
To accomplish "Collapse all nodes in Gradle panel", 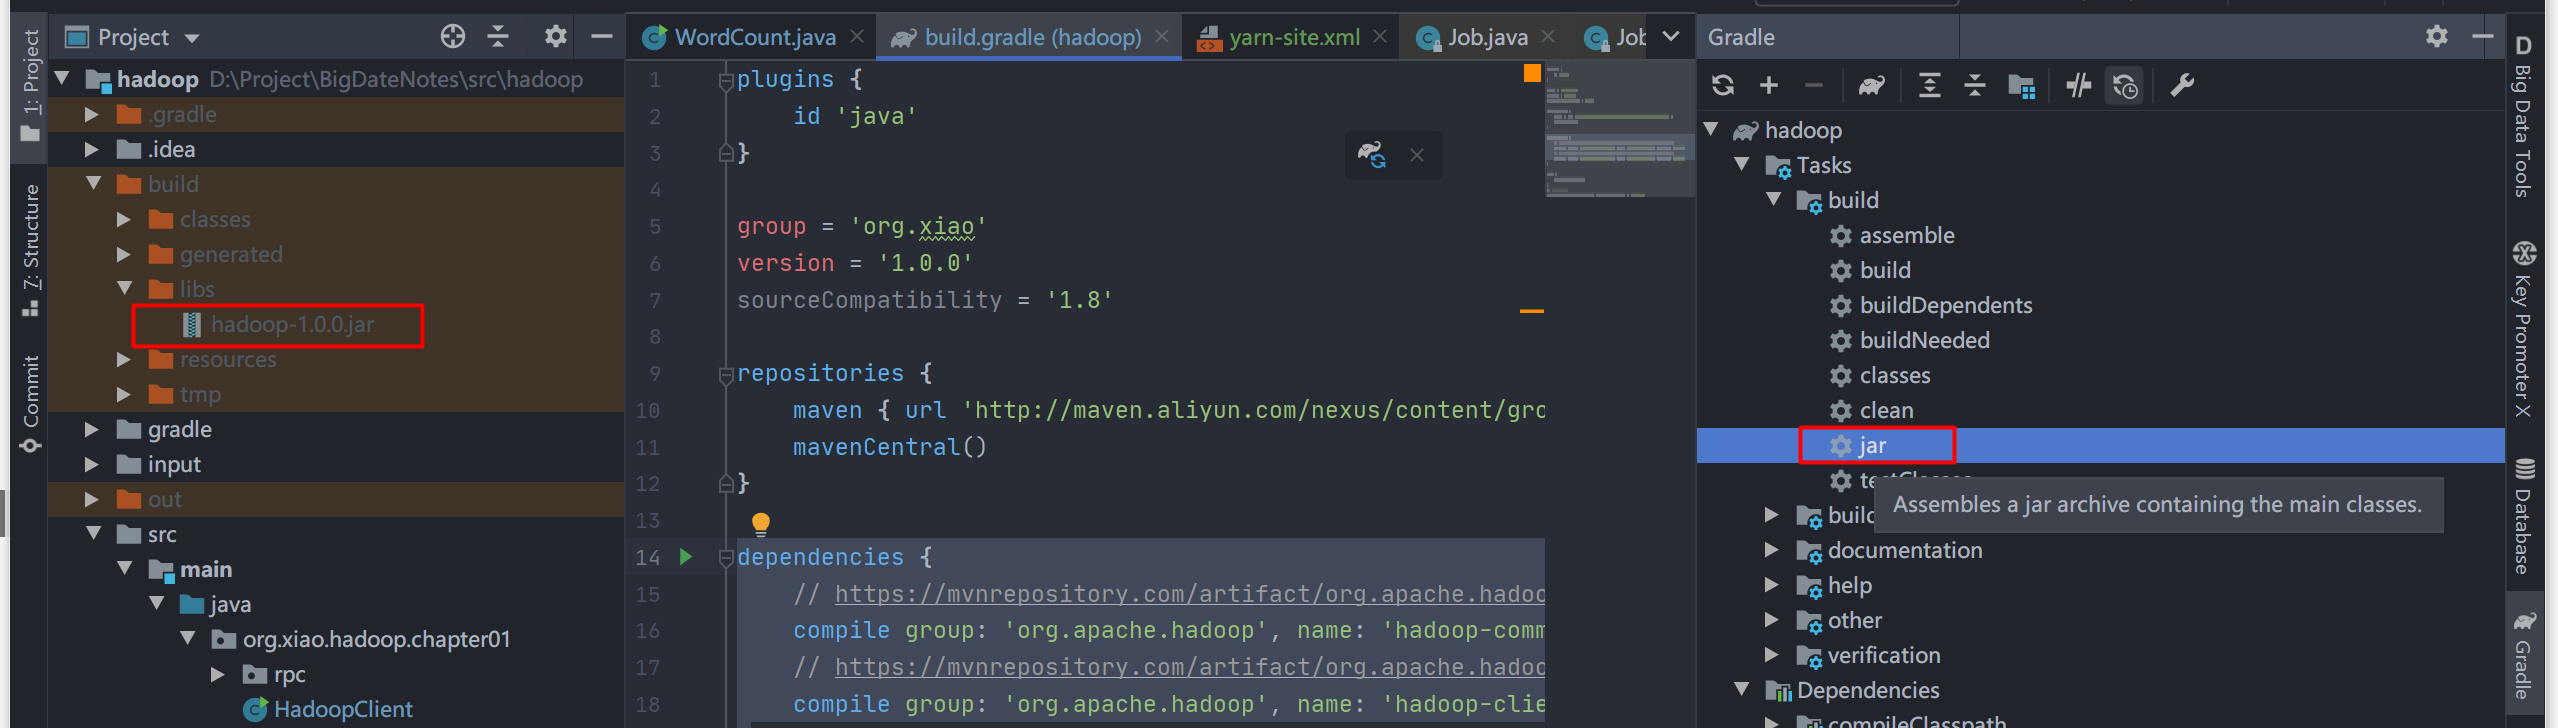I will click(x=1975, y=86).
